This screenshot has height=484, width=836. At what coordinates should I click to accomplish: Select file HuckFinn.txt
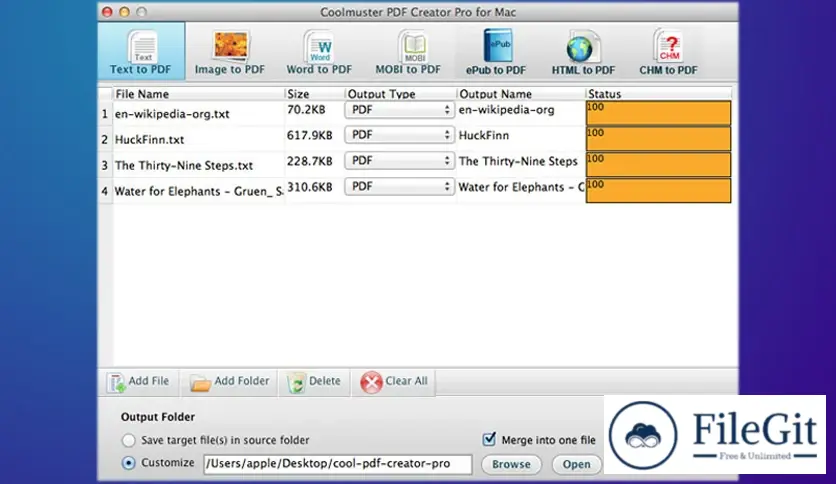coord(150,140)
